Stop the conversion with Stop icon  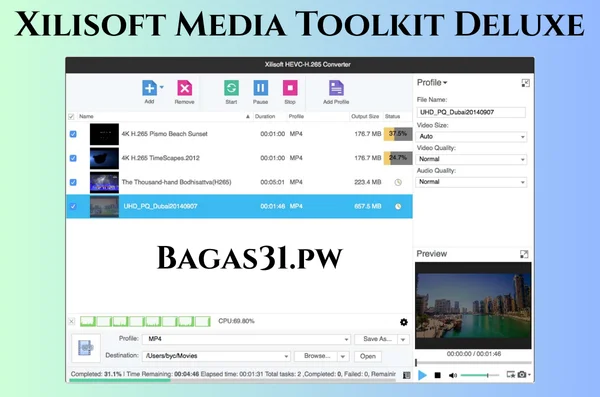click(290, 88)
